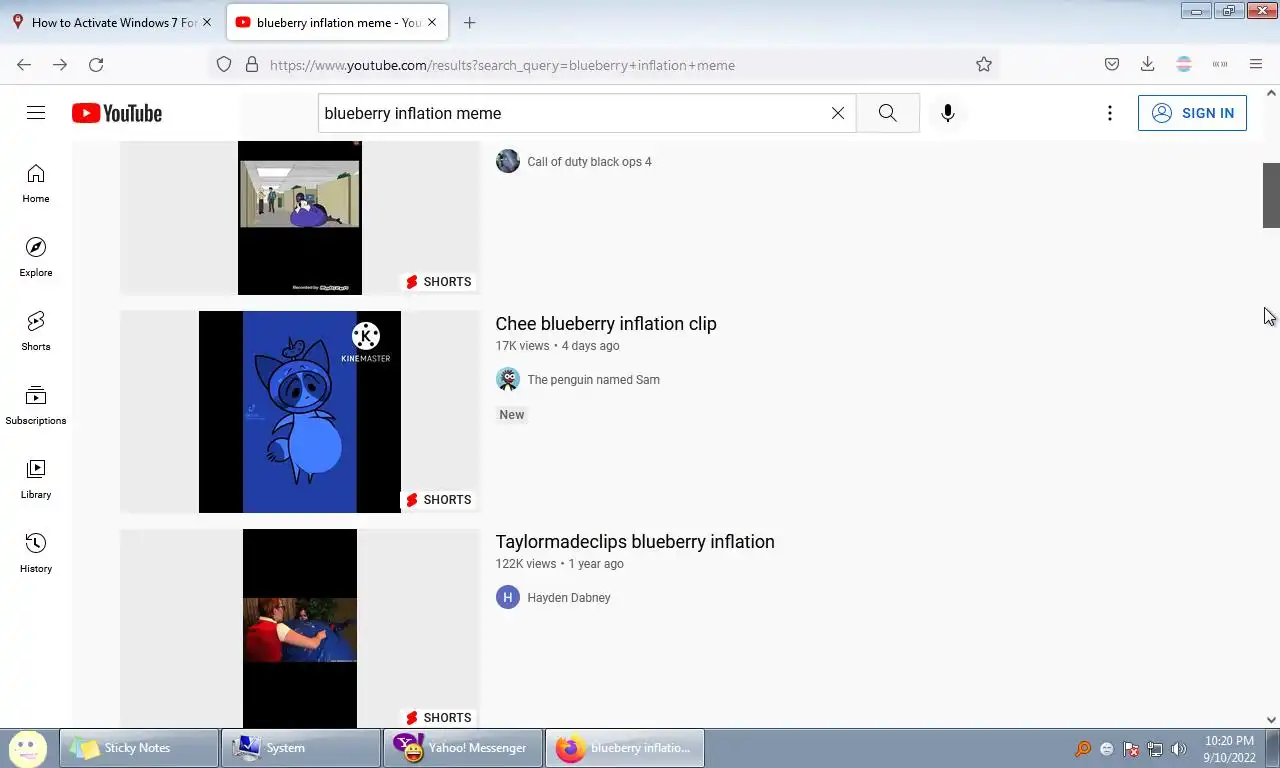Open the Firefox application menu
The height and width of the screenshot is (768, 1280).
tap(1256, 65)
